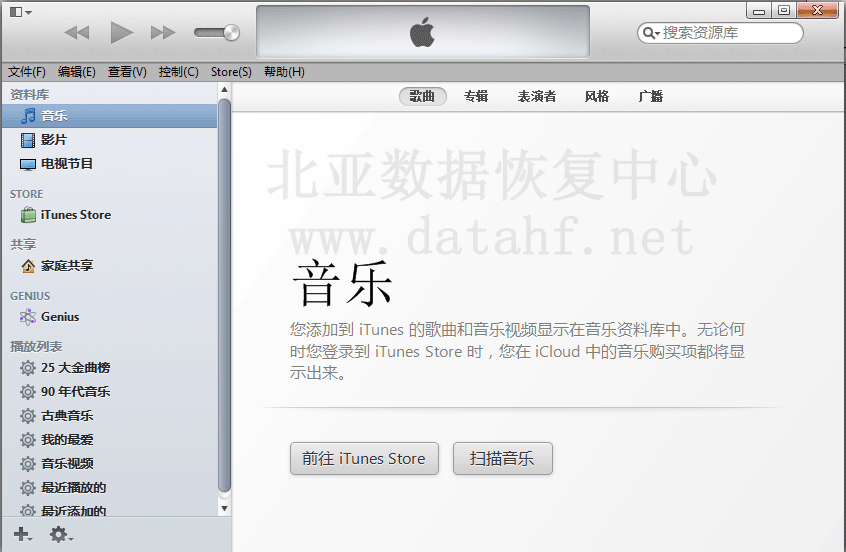Click the shopping bag iTunes Store icon
Screen dimensions: 846x552
click(x=28, y=215)
